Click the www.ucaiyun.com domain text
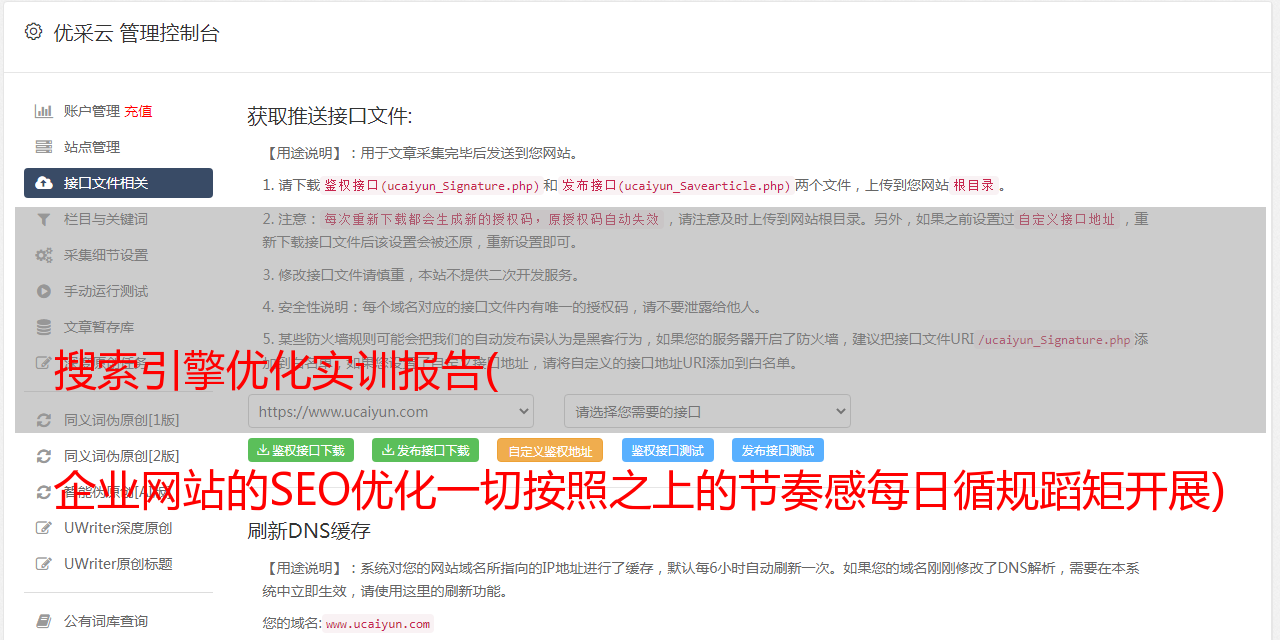Screen dimensions: 1280x640 (x=378, y=623)
